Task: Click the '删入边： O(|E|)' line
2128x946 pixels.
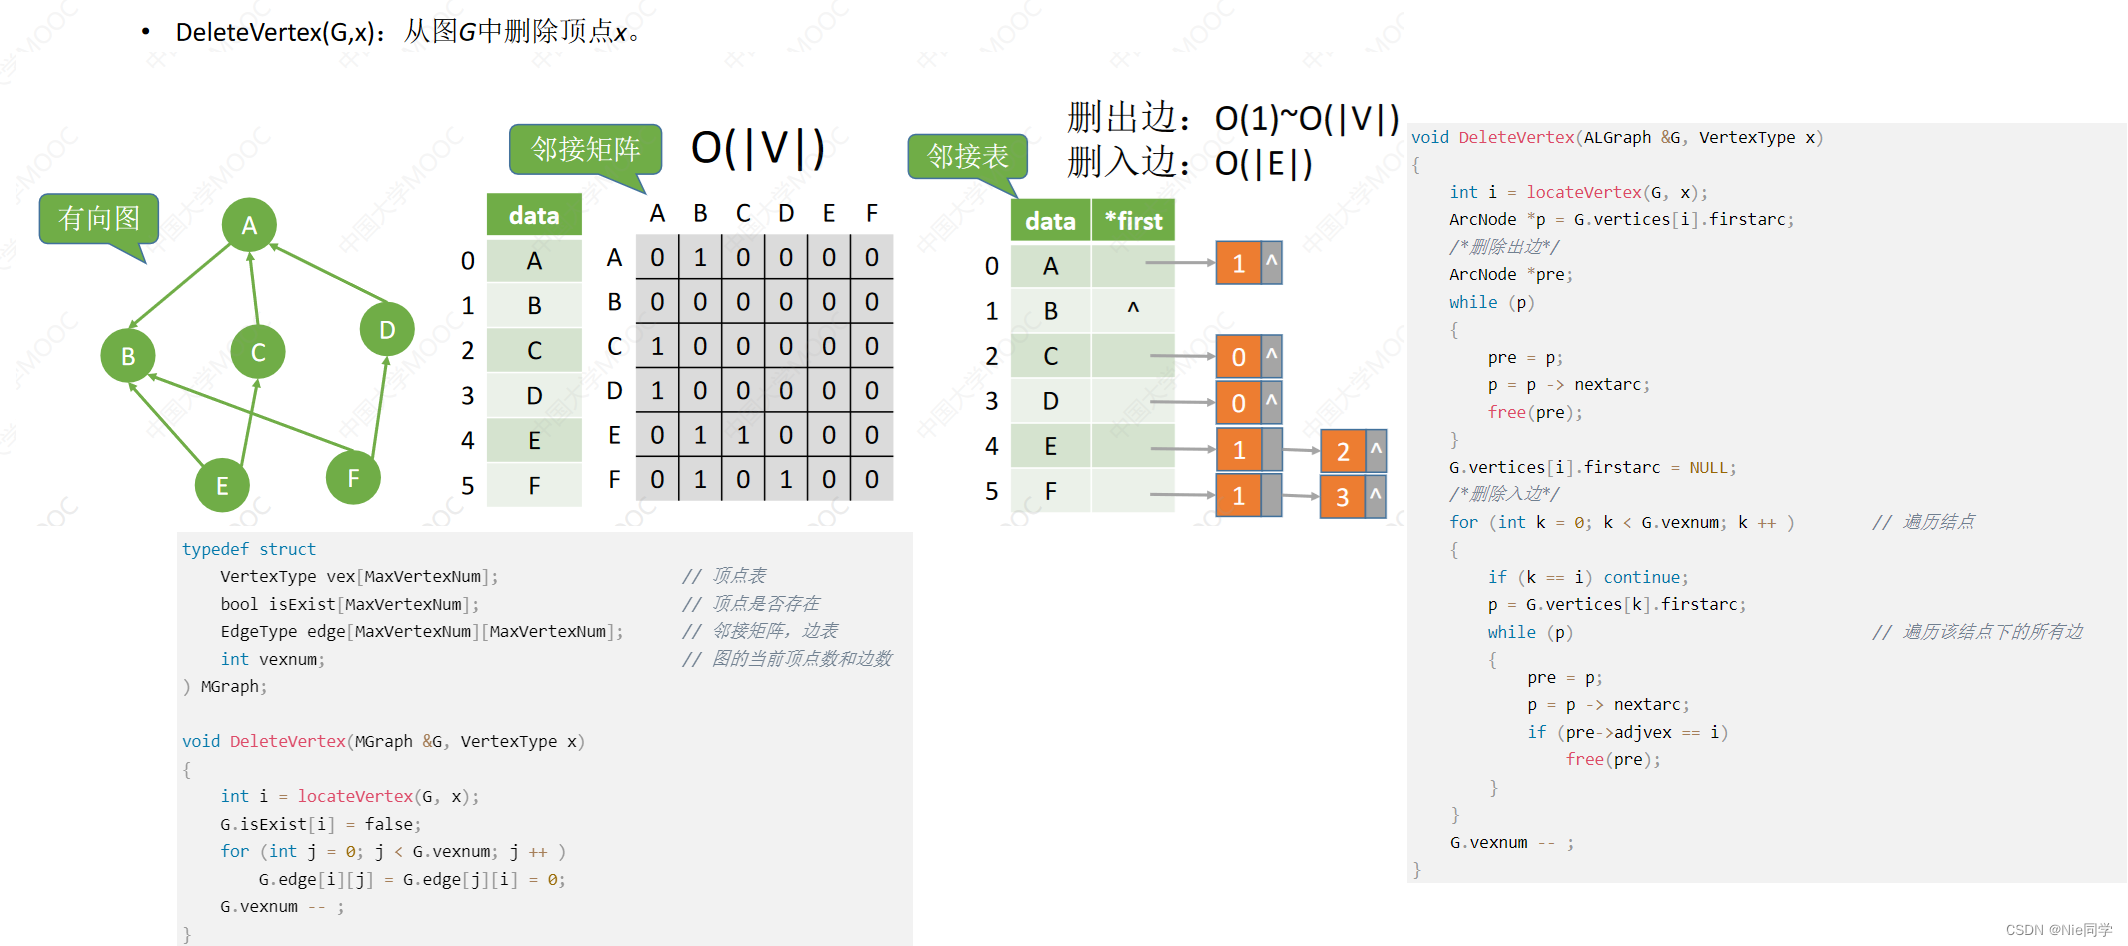Action: pyautogui.click(x=1190, y=162)
